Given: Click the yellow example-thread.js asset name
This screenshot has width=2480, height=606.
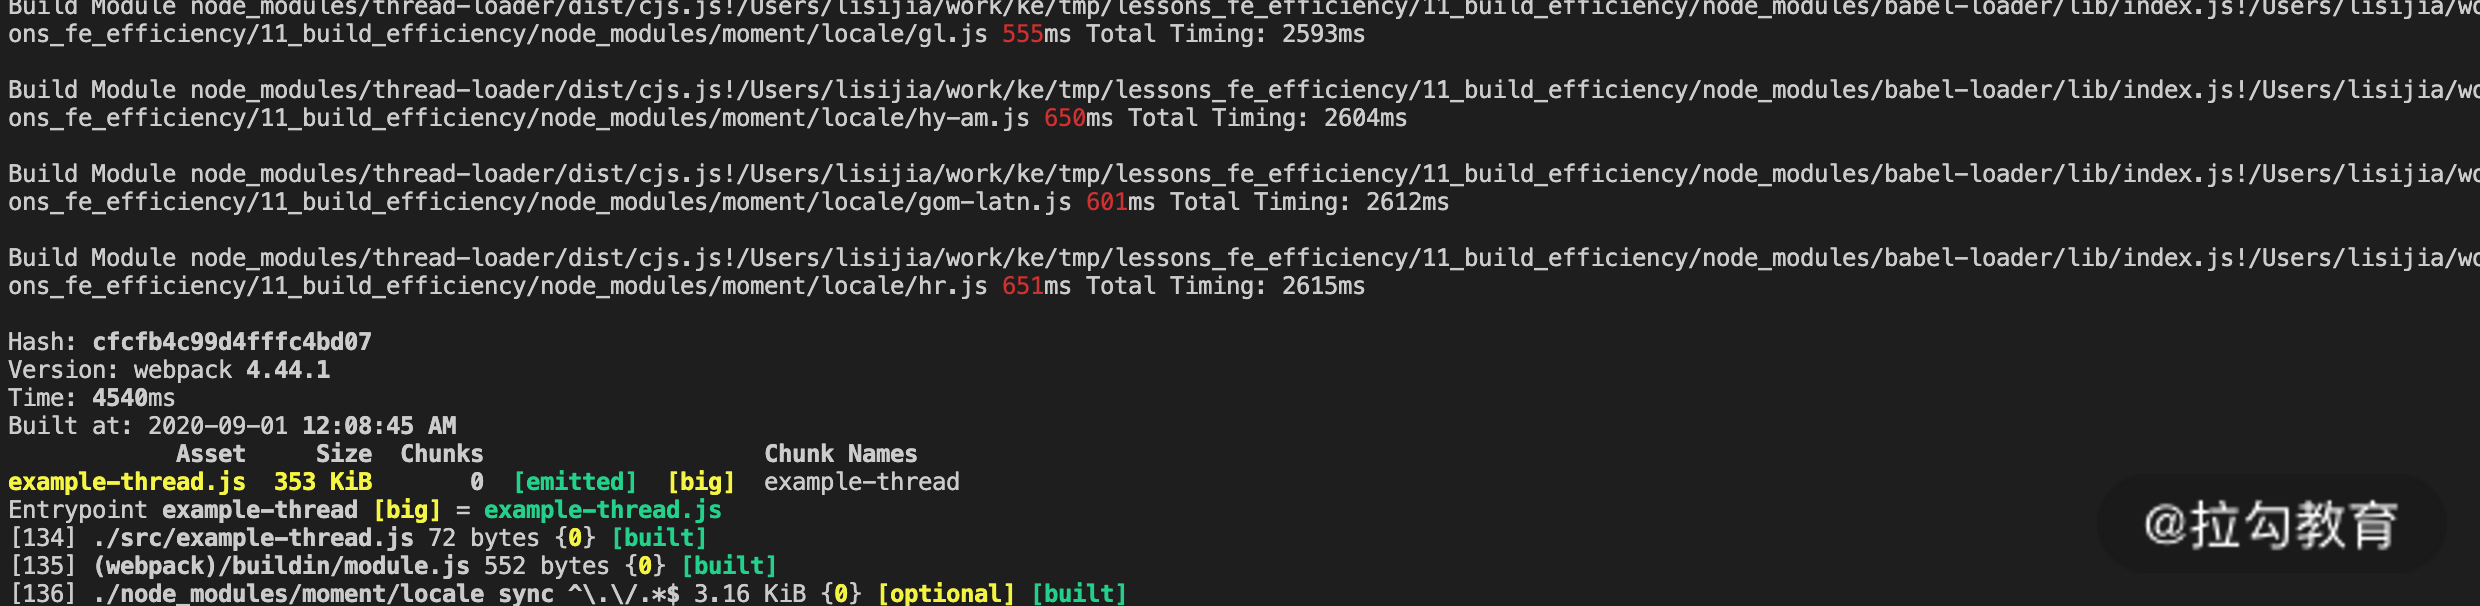Looking at the screenshot, I should click(x=127, y=482).
